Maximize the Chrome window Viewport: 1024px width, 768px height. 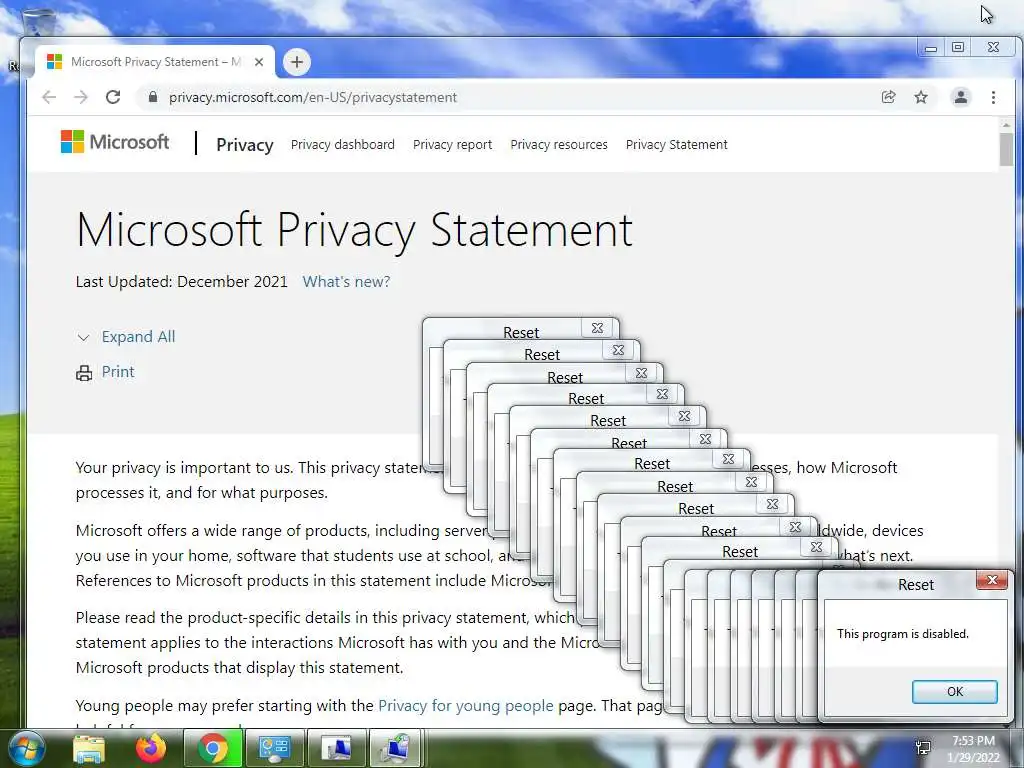[x=958, y=48]
